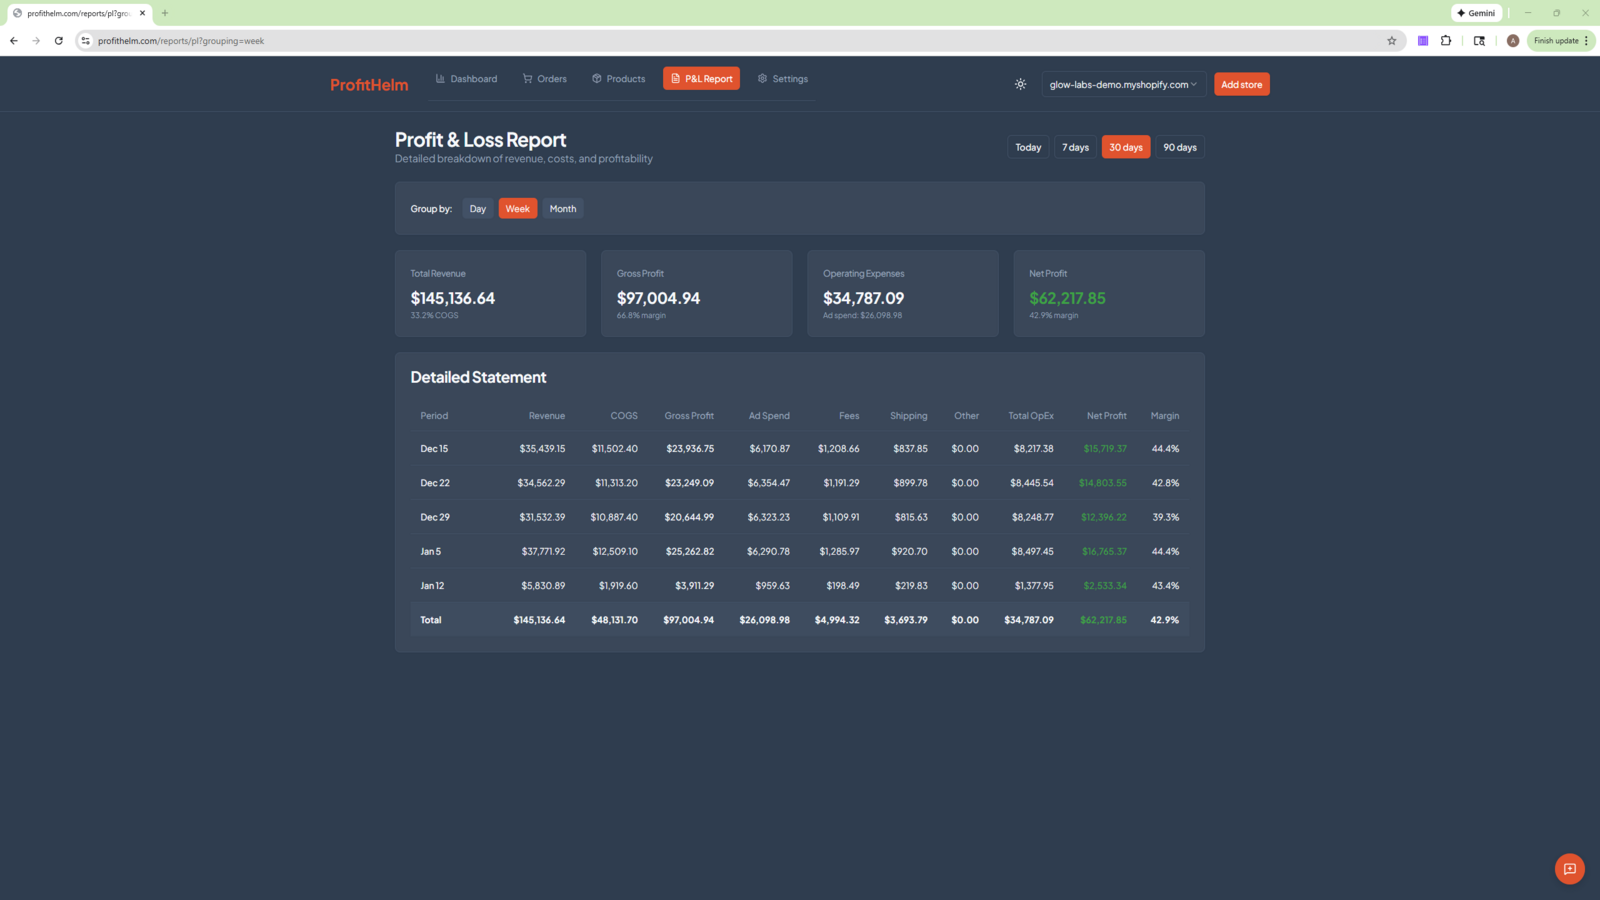This screenshot has height=900, width=1600.
Task: Open a new browser tab
Action: coord(165,13)
